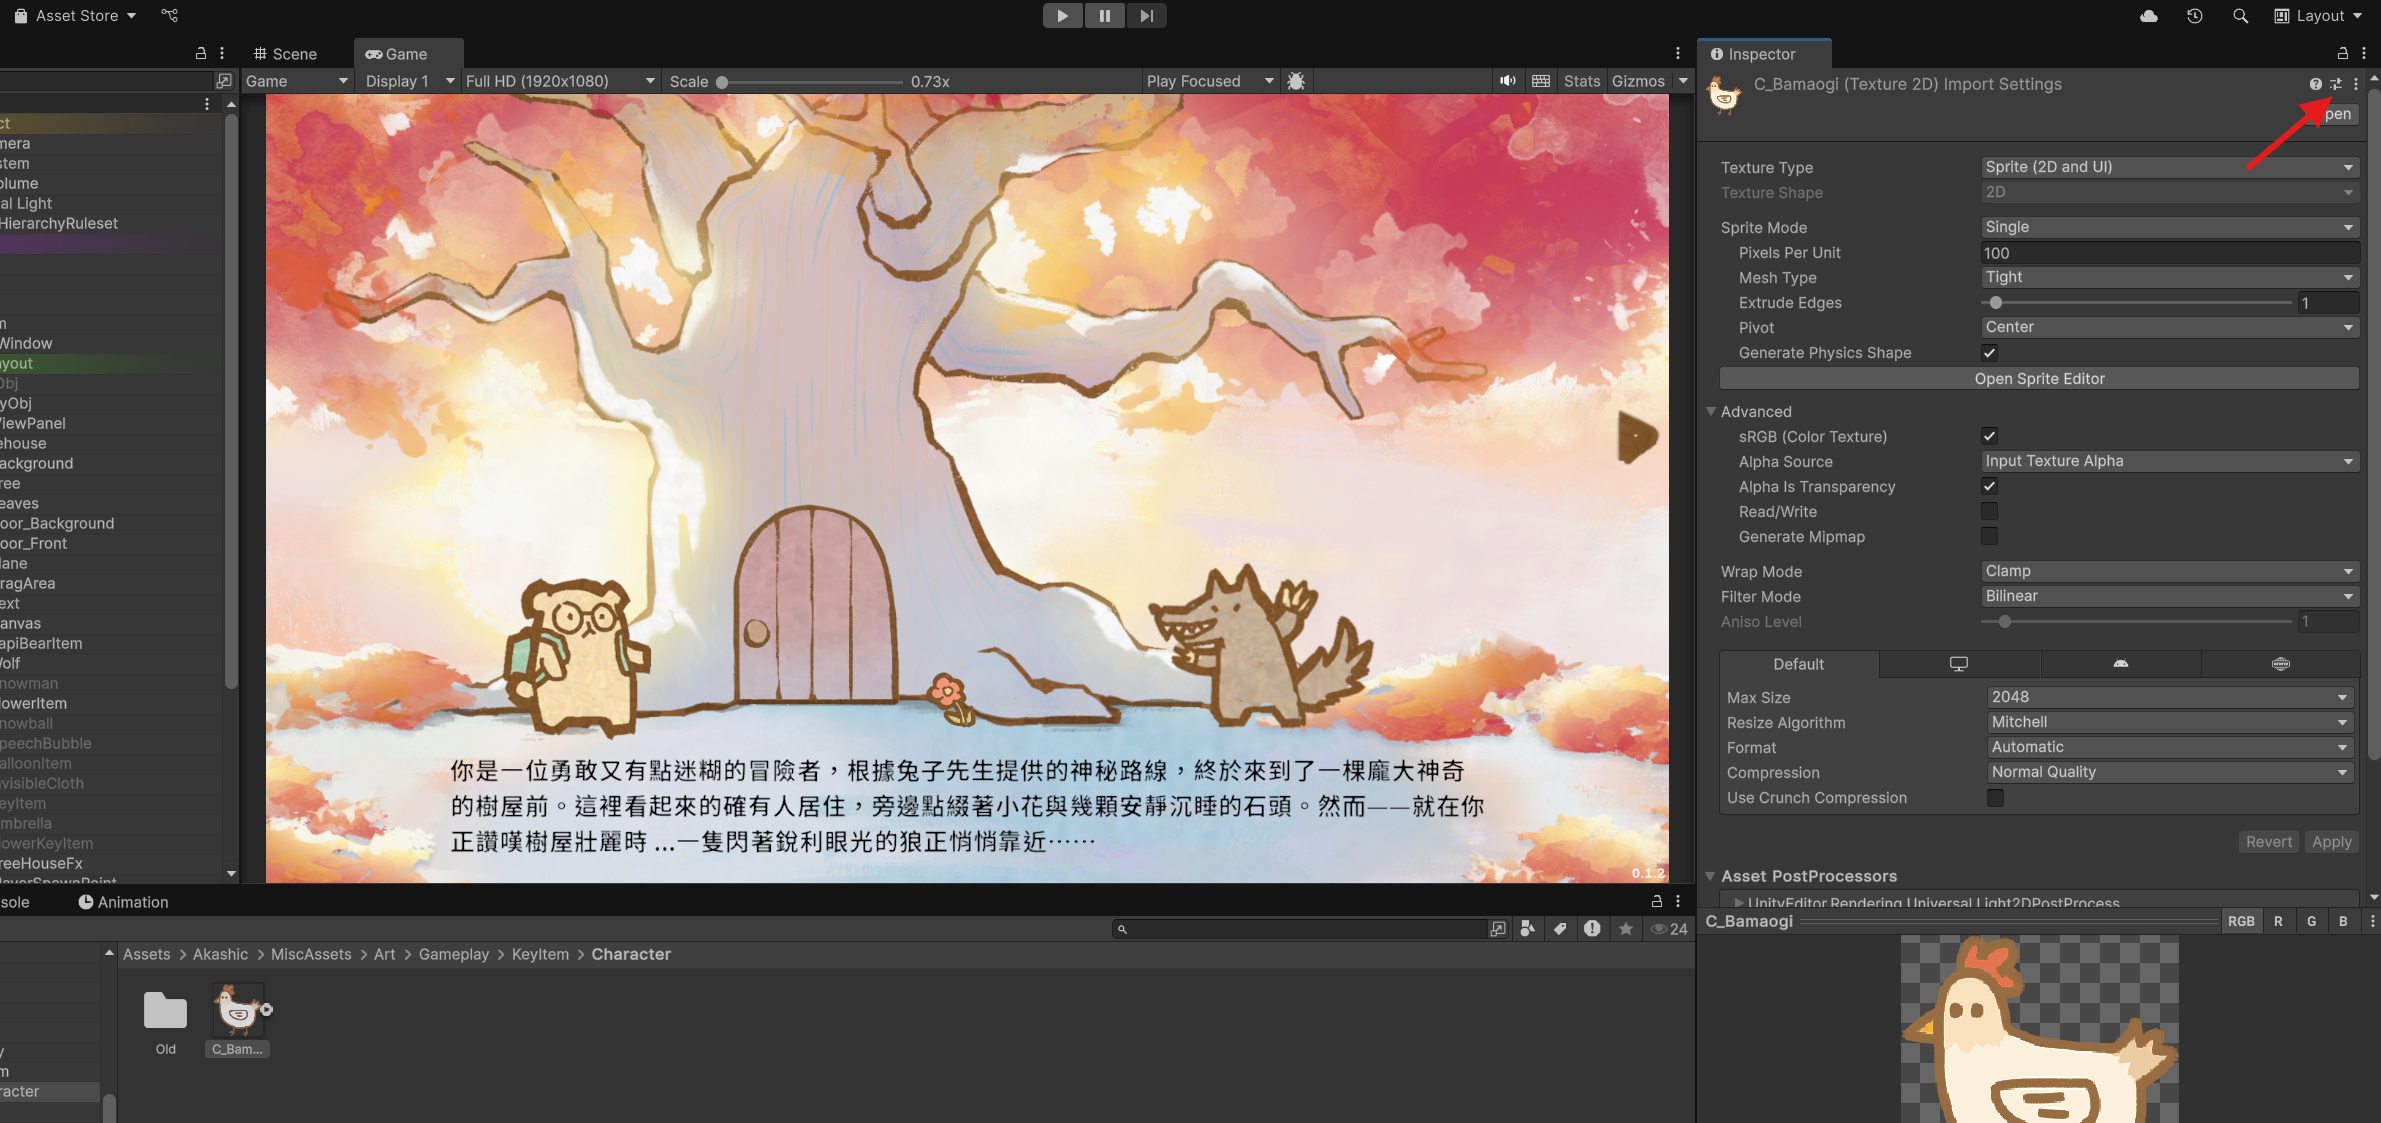Open the Undo History icon
The width and height of the screenshot is (2381, 1123).
pyautogui.click(x=2194, y=16)
